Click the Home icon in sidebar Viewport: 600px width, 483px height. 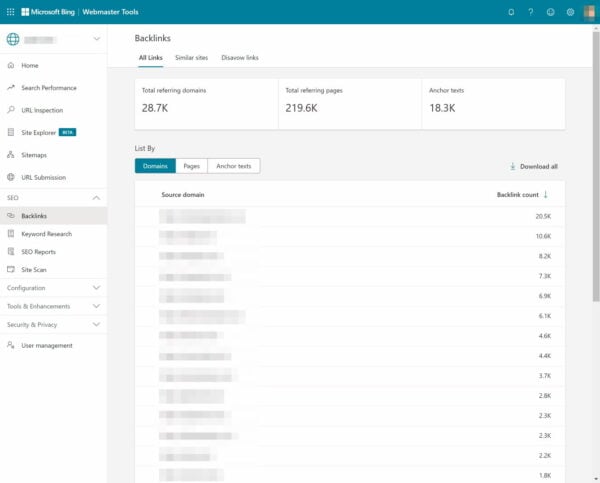pos(11,65)
